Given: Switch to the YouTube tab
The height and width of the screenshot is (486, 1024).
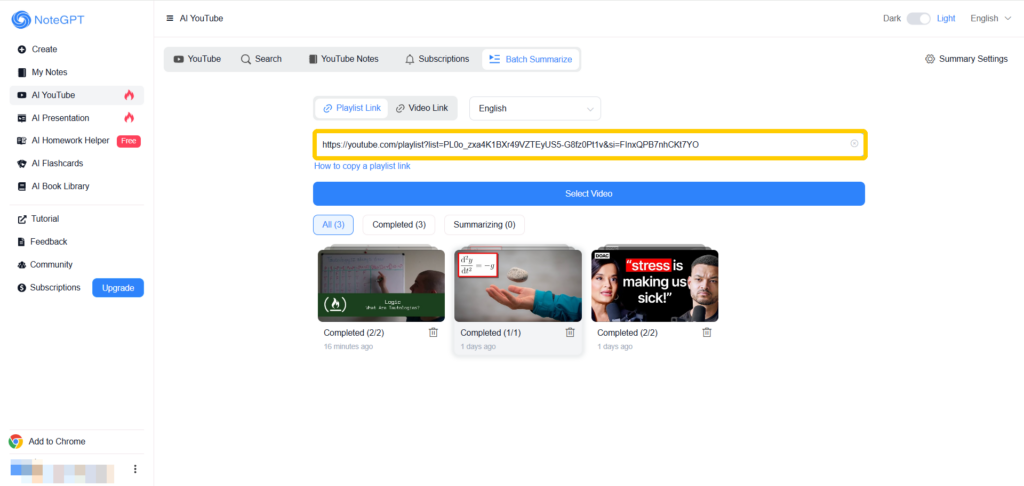Looking at the screenshot, I should click(x=197, y=59).
